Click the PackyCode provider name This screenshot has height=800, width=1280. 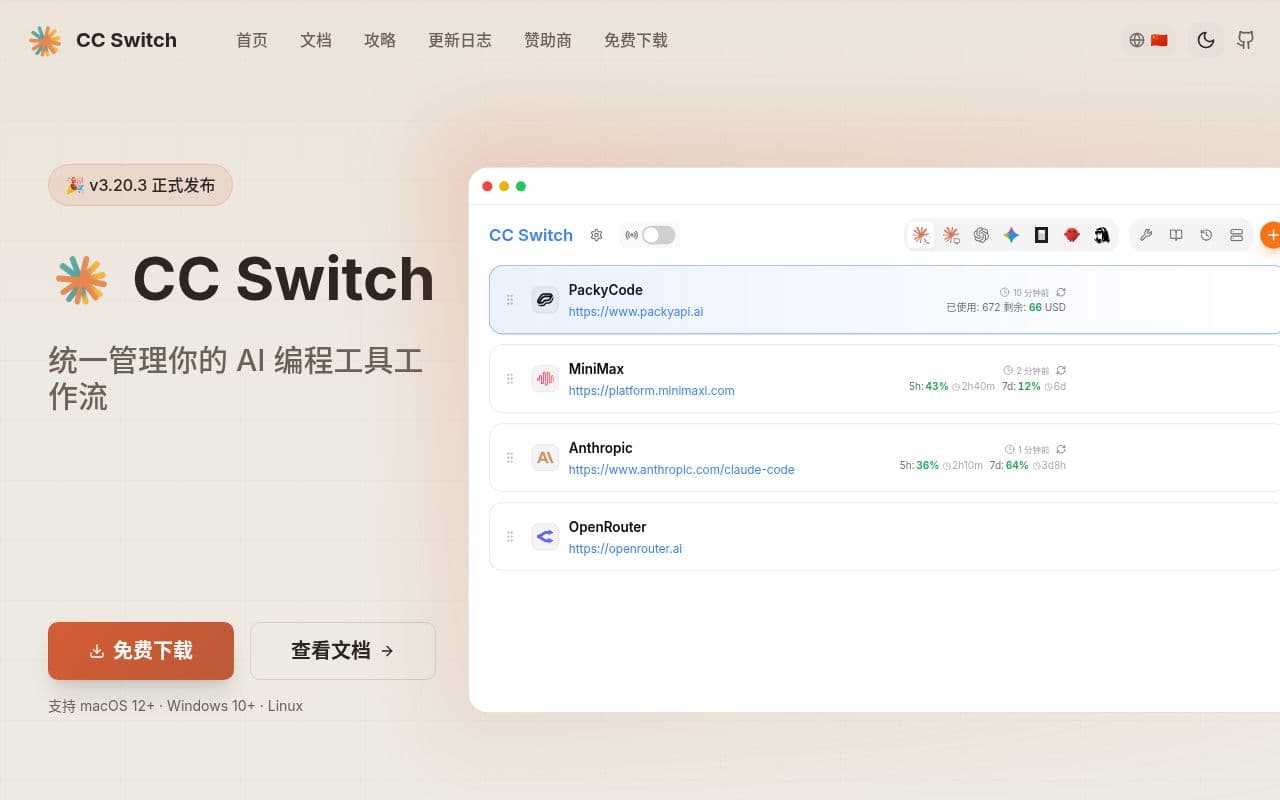point(606,290)
